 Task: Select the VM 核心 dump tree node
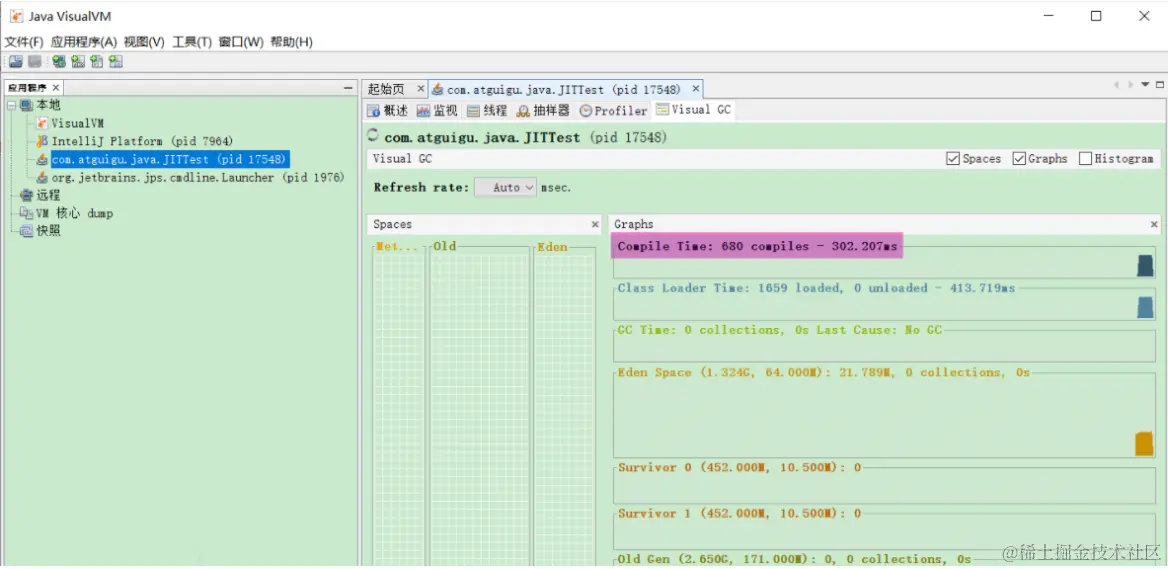pyautogui.click(x=74, y=213)
